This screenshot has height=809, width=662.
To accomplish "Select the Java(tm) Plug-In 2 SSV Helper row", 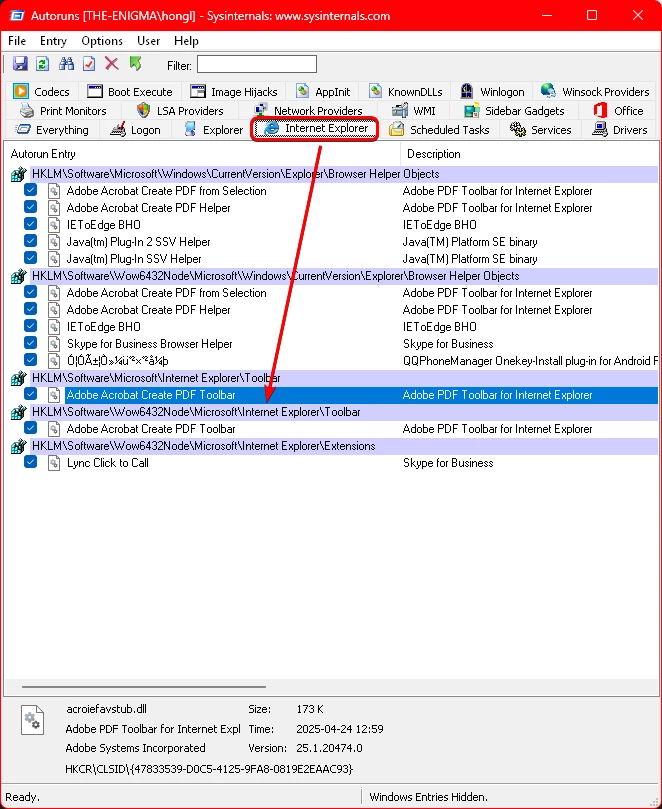I will point(333,241).
